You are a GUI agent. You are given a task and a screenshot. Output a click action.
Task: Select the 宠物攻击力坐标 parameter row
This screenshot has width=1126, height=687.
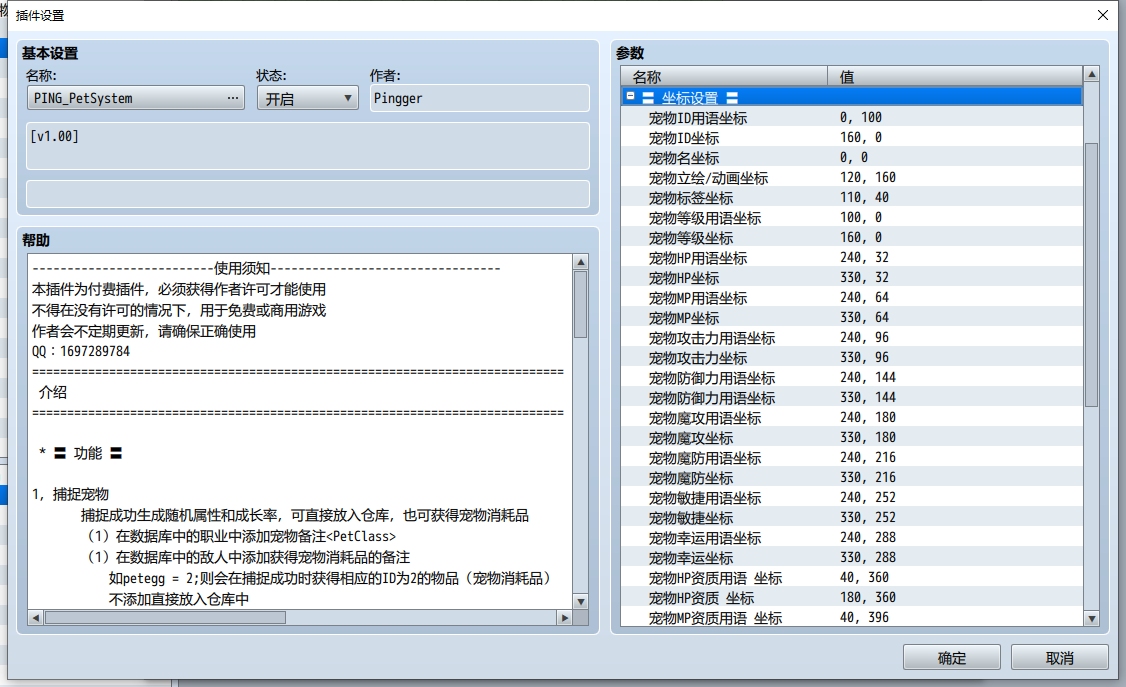click(852, 358)
